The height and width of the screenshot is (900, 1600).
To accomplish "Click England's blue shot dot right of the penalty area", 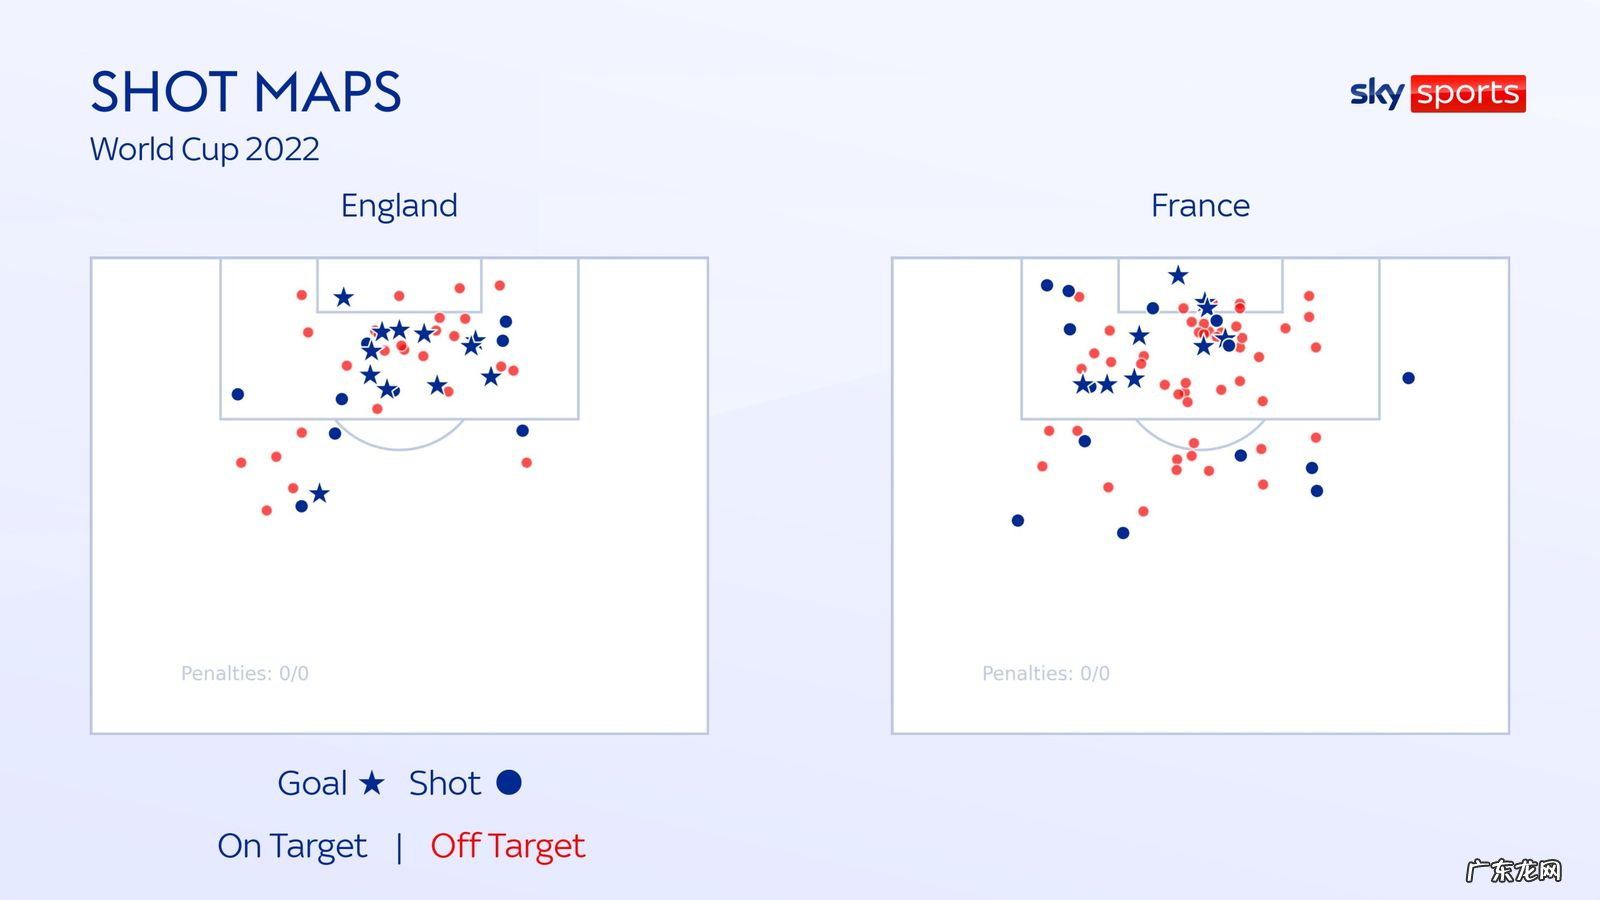I will click(x=522, y=431).
